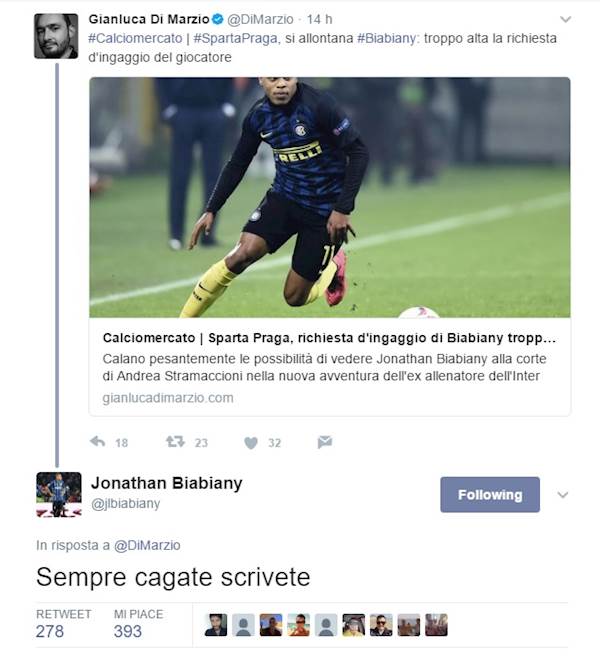Click the first liker avatar in the row
Image resolution: width=600 pixels, height=664 pixels.
(216, 625)
